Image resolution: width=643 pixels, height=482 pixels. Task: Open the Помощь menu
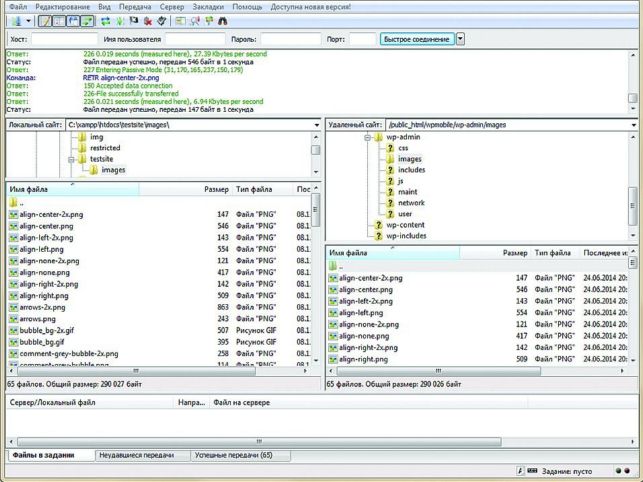tap(247, 7)
